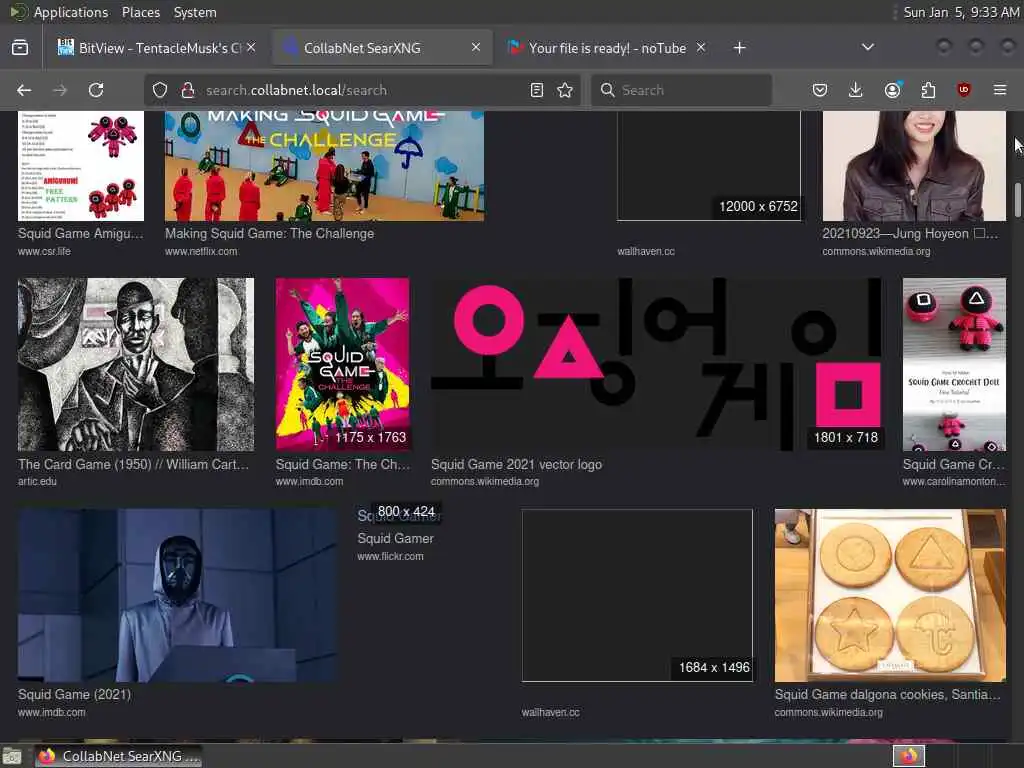Toggle reader view icon in address bar

pos(537,90)
